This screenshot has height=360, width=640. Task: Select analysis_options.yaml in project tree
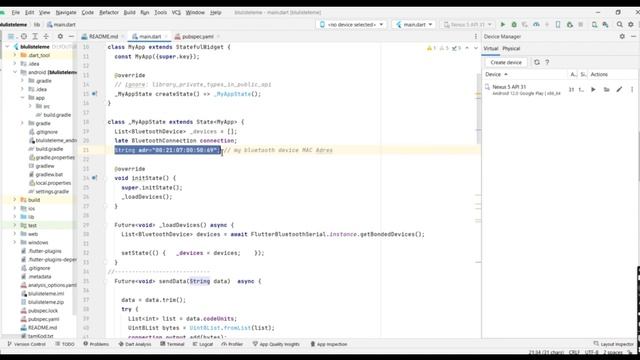pyautogui.click(x=48, y=285)
